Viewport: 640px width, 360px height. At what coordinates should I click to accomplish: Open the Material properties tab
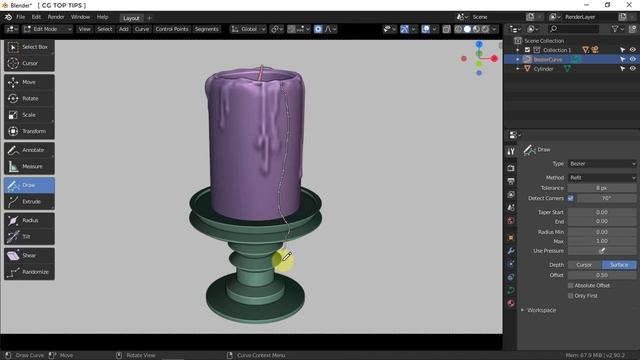click(x=511, y=303)
